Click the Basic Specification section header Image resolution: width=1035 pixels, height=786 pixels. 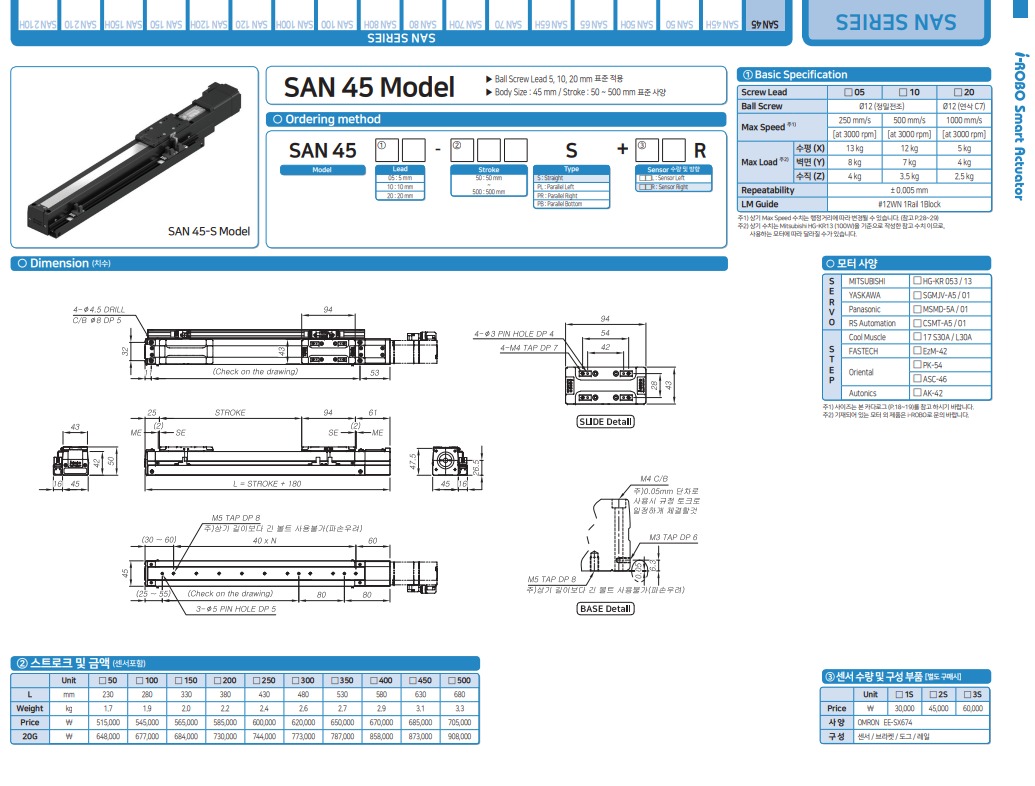point(878,74)
